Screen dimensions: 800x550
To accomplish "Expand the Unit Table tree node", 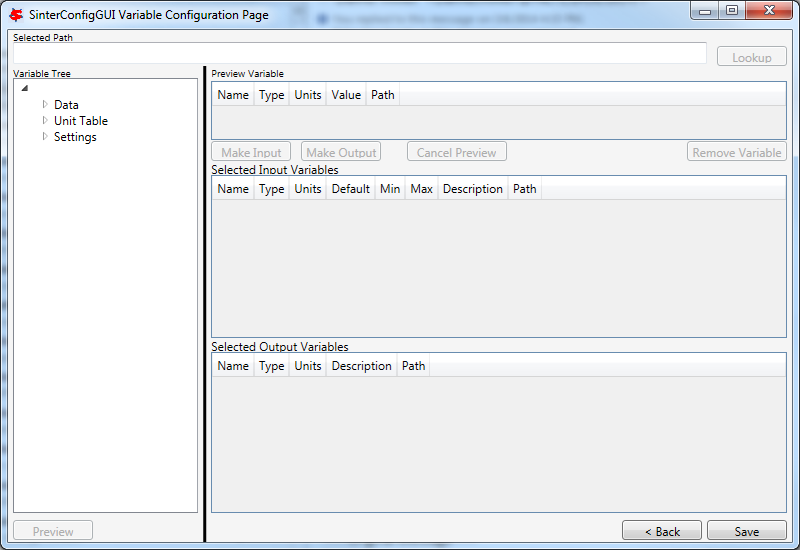I will coord(45,120).
